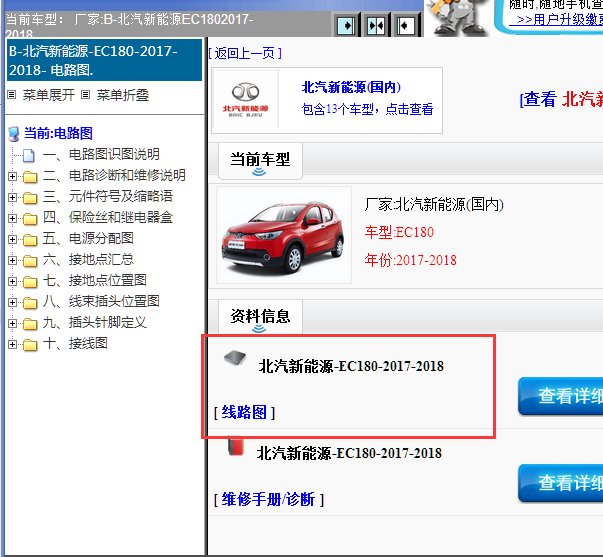Select 当前:电路图 root node
This screenshot has height=557, width=603.
[x=58, y=133]
